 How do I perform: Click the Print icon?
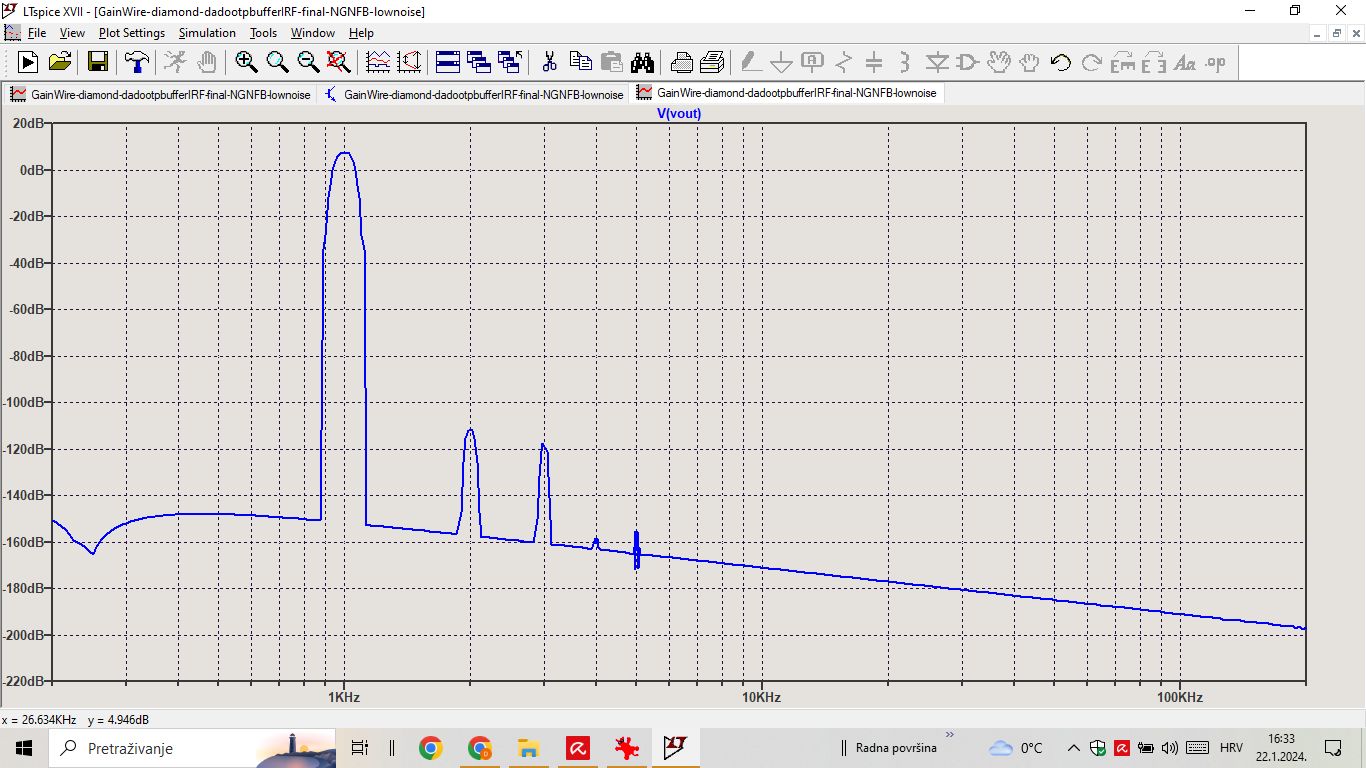click(712, 62)
